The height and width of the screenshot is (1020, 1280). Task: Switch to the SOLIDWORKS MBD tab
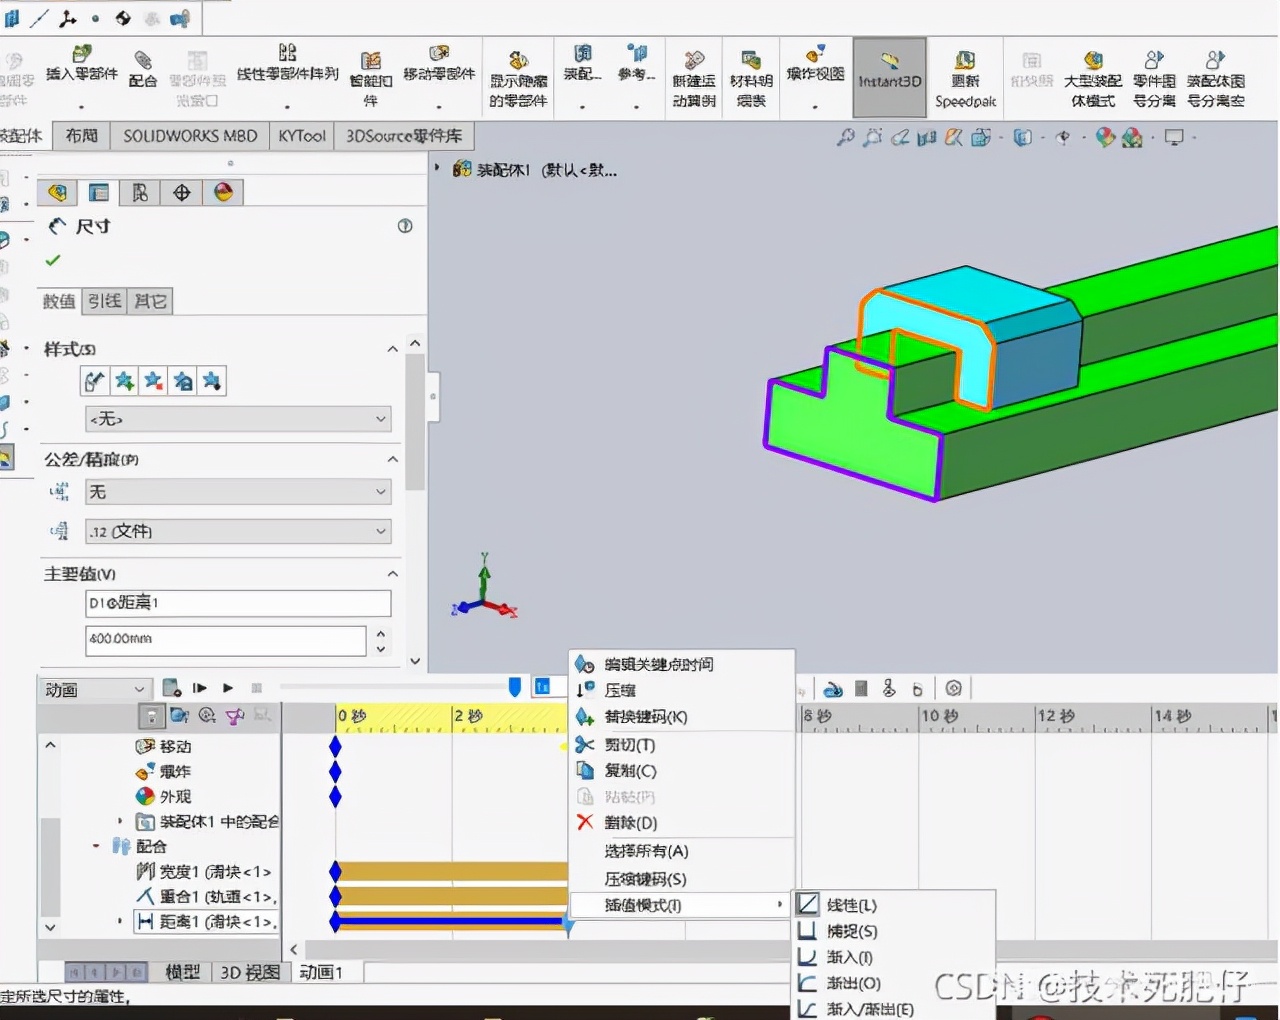click(x=188, y=135)
